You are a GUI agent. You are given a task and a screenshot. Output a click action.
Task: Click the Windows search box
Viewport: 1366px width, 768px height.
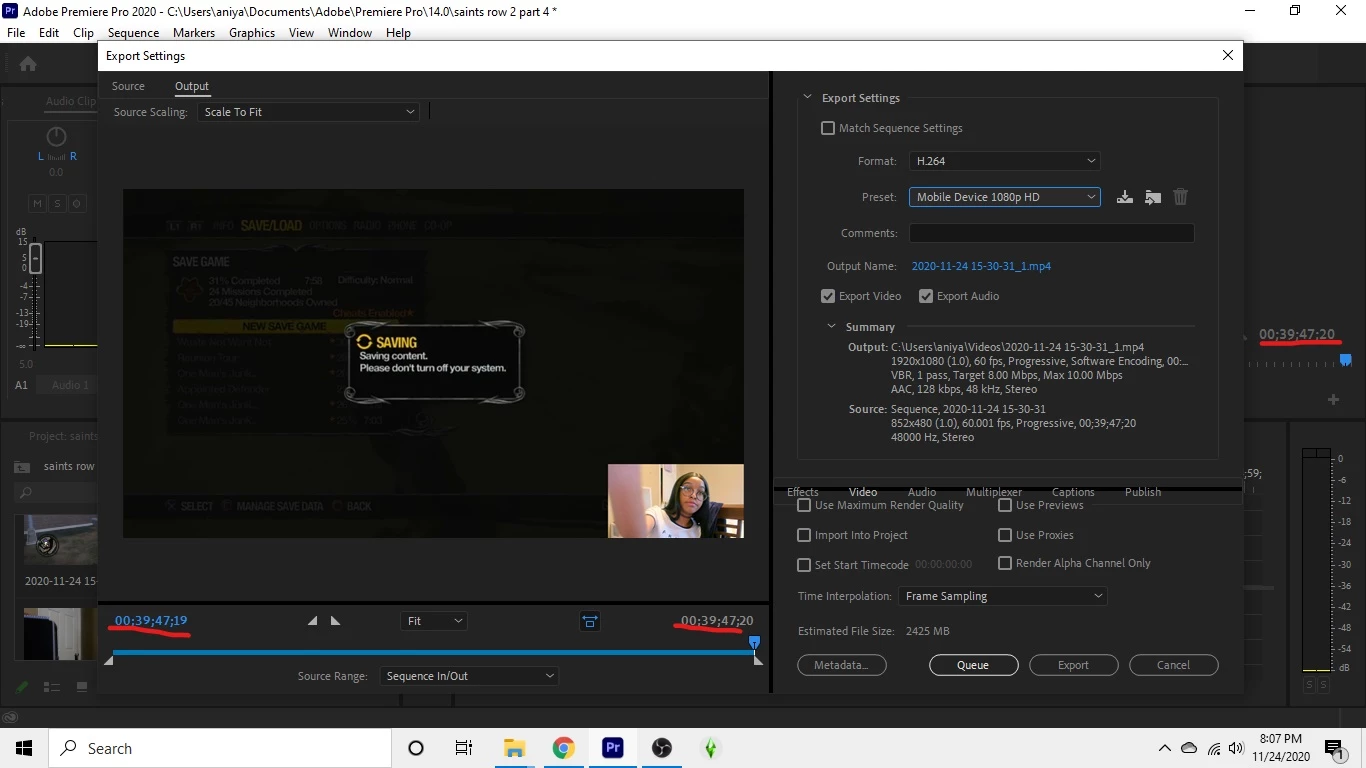[220, 748]
